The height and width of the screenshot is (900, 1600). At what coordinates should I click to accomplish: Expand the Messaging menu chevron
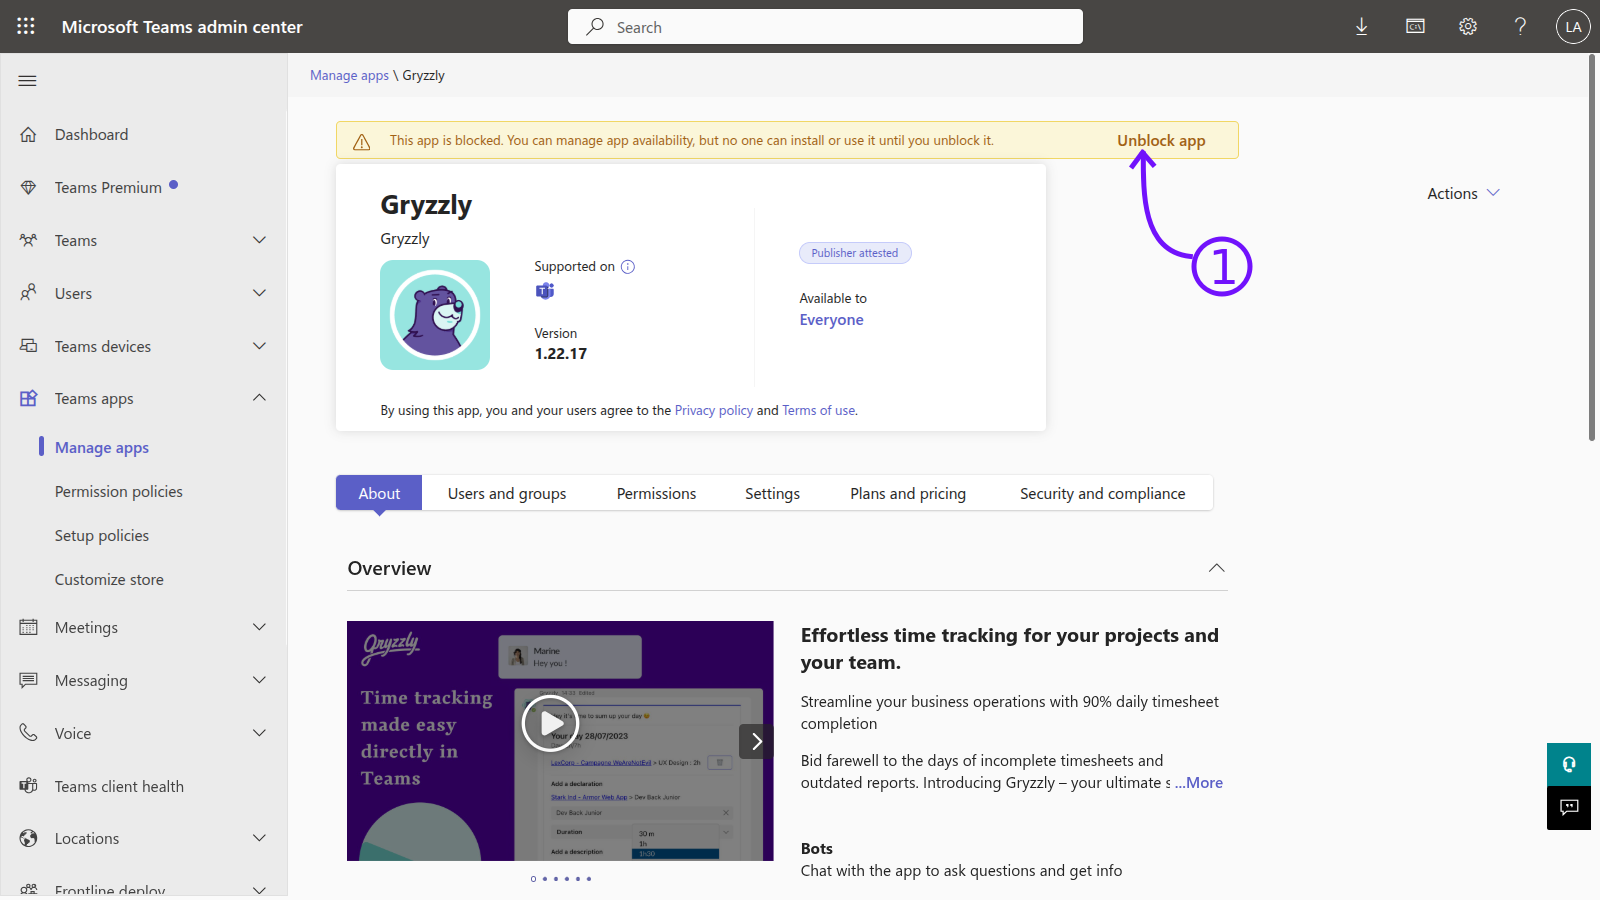coord(259,680)
